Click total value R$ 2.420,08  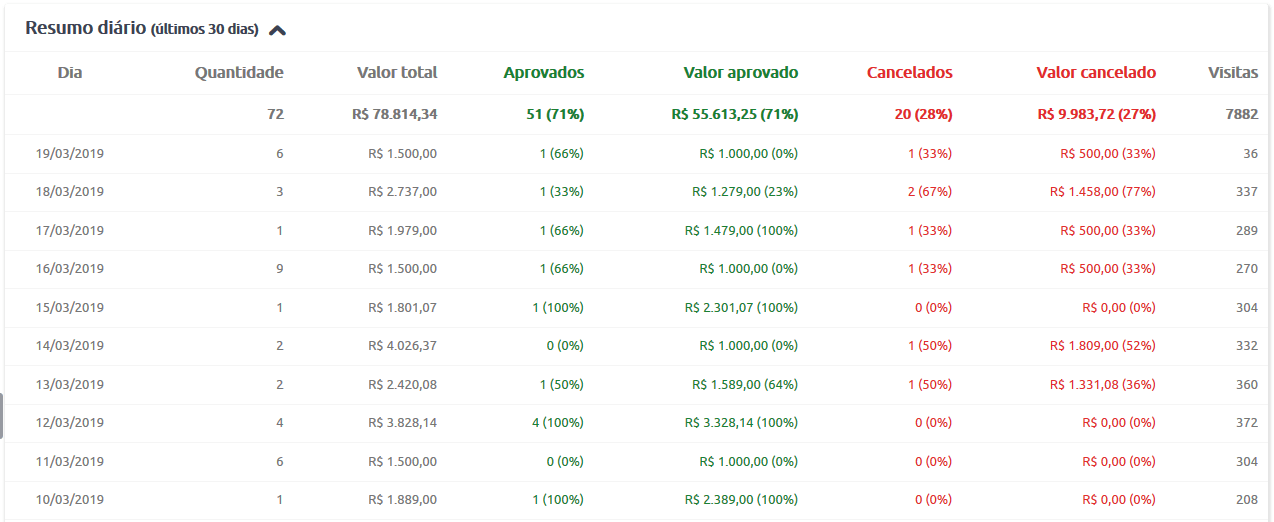point(403,385)
